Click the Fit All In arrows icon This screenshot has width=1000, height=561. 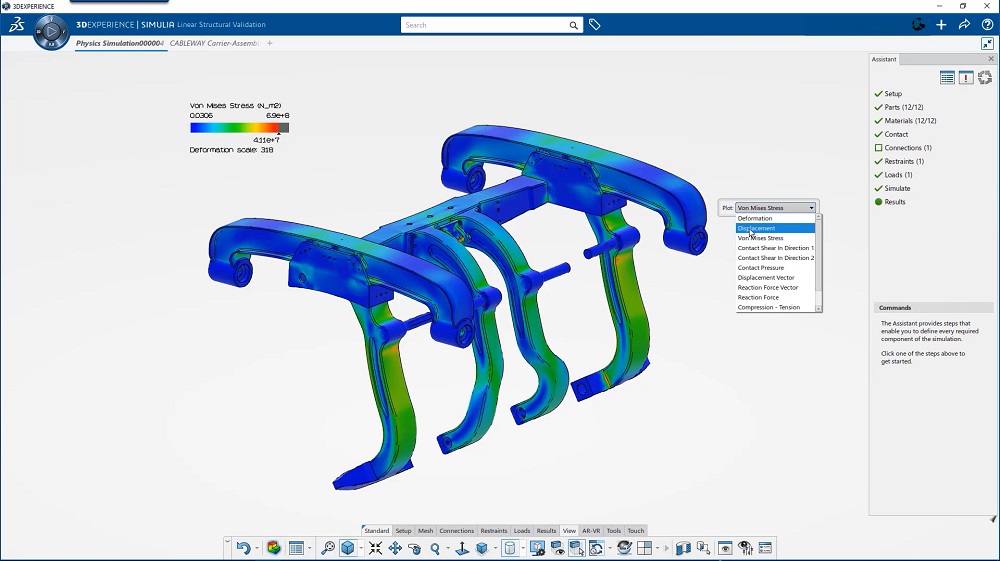pos(375,548)
